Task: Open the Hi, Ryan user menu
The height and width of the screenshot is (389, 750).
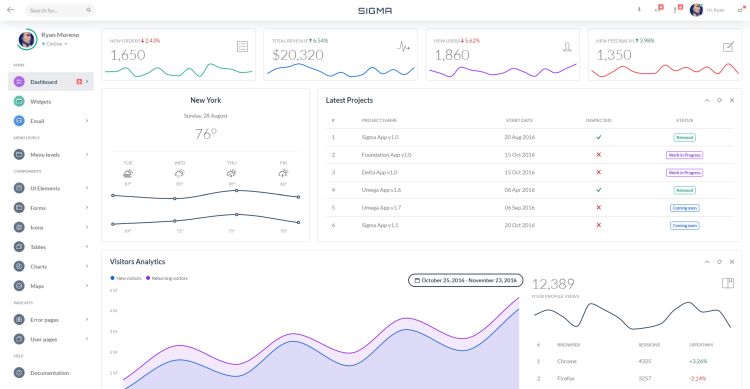Action: pyautogui.click(x=716, y=10)
